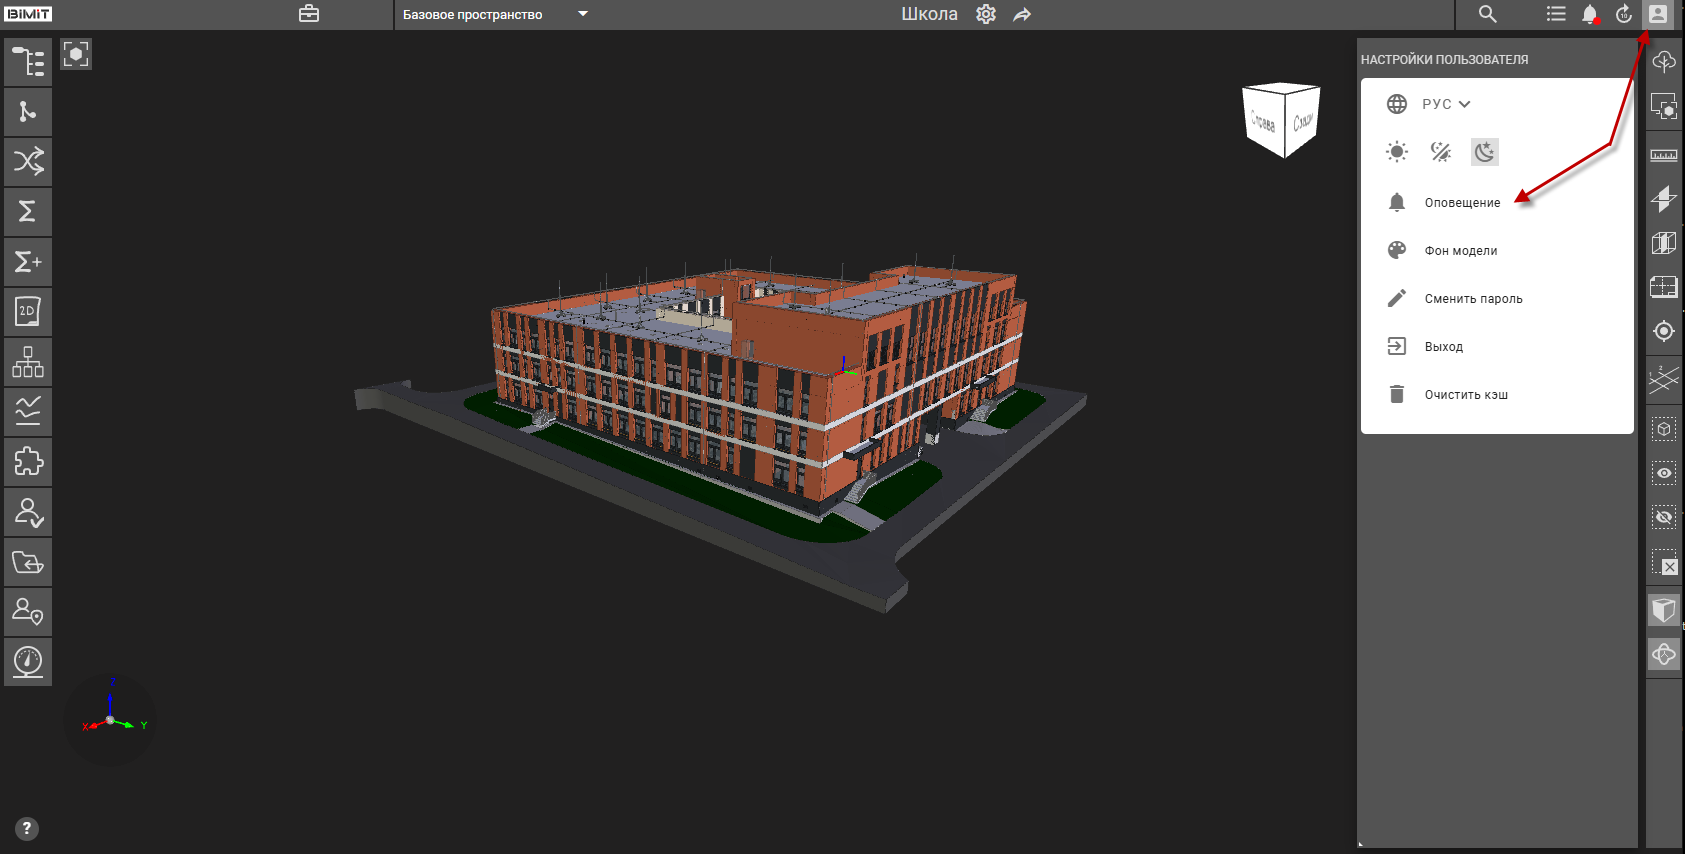The height and width of the screenshot is (854, 1685).
Task: Select Оповещение in user settings
Action: coord(1462,203)
